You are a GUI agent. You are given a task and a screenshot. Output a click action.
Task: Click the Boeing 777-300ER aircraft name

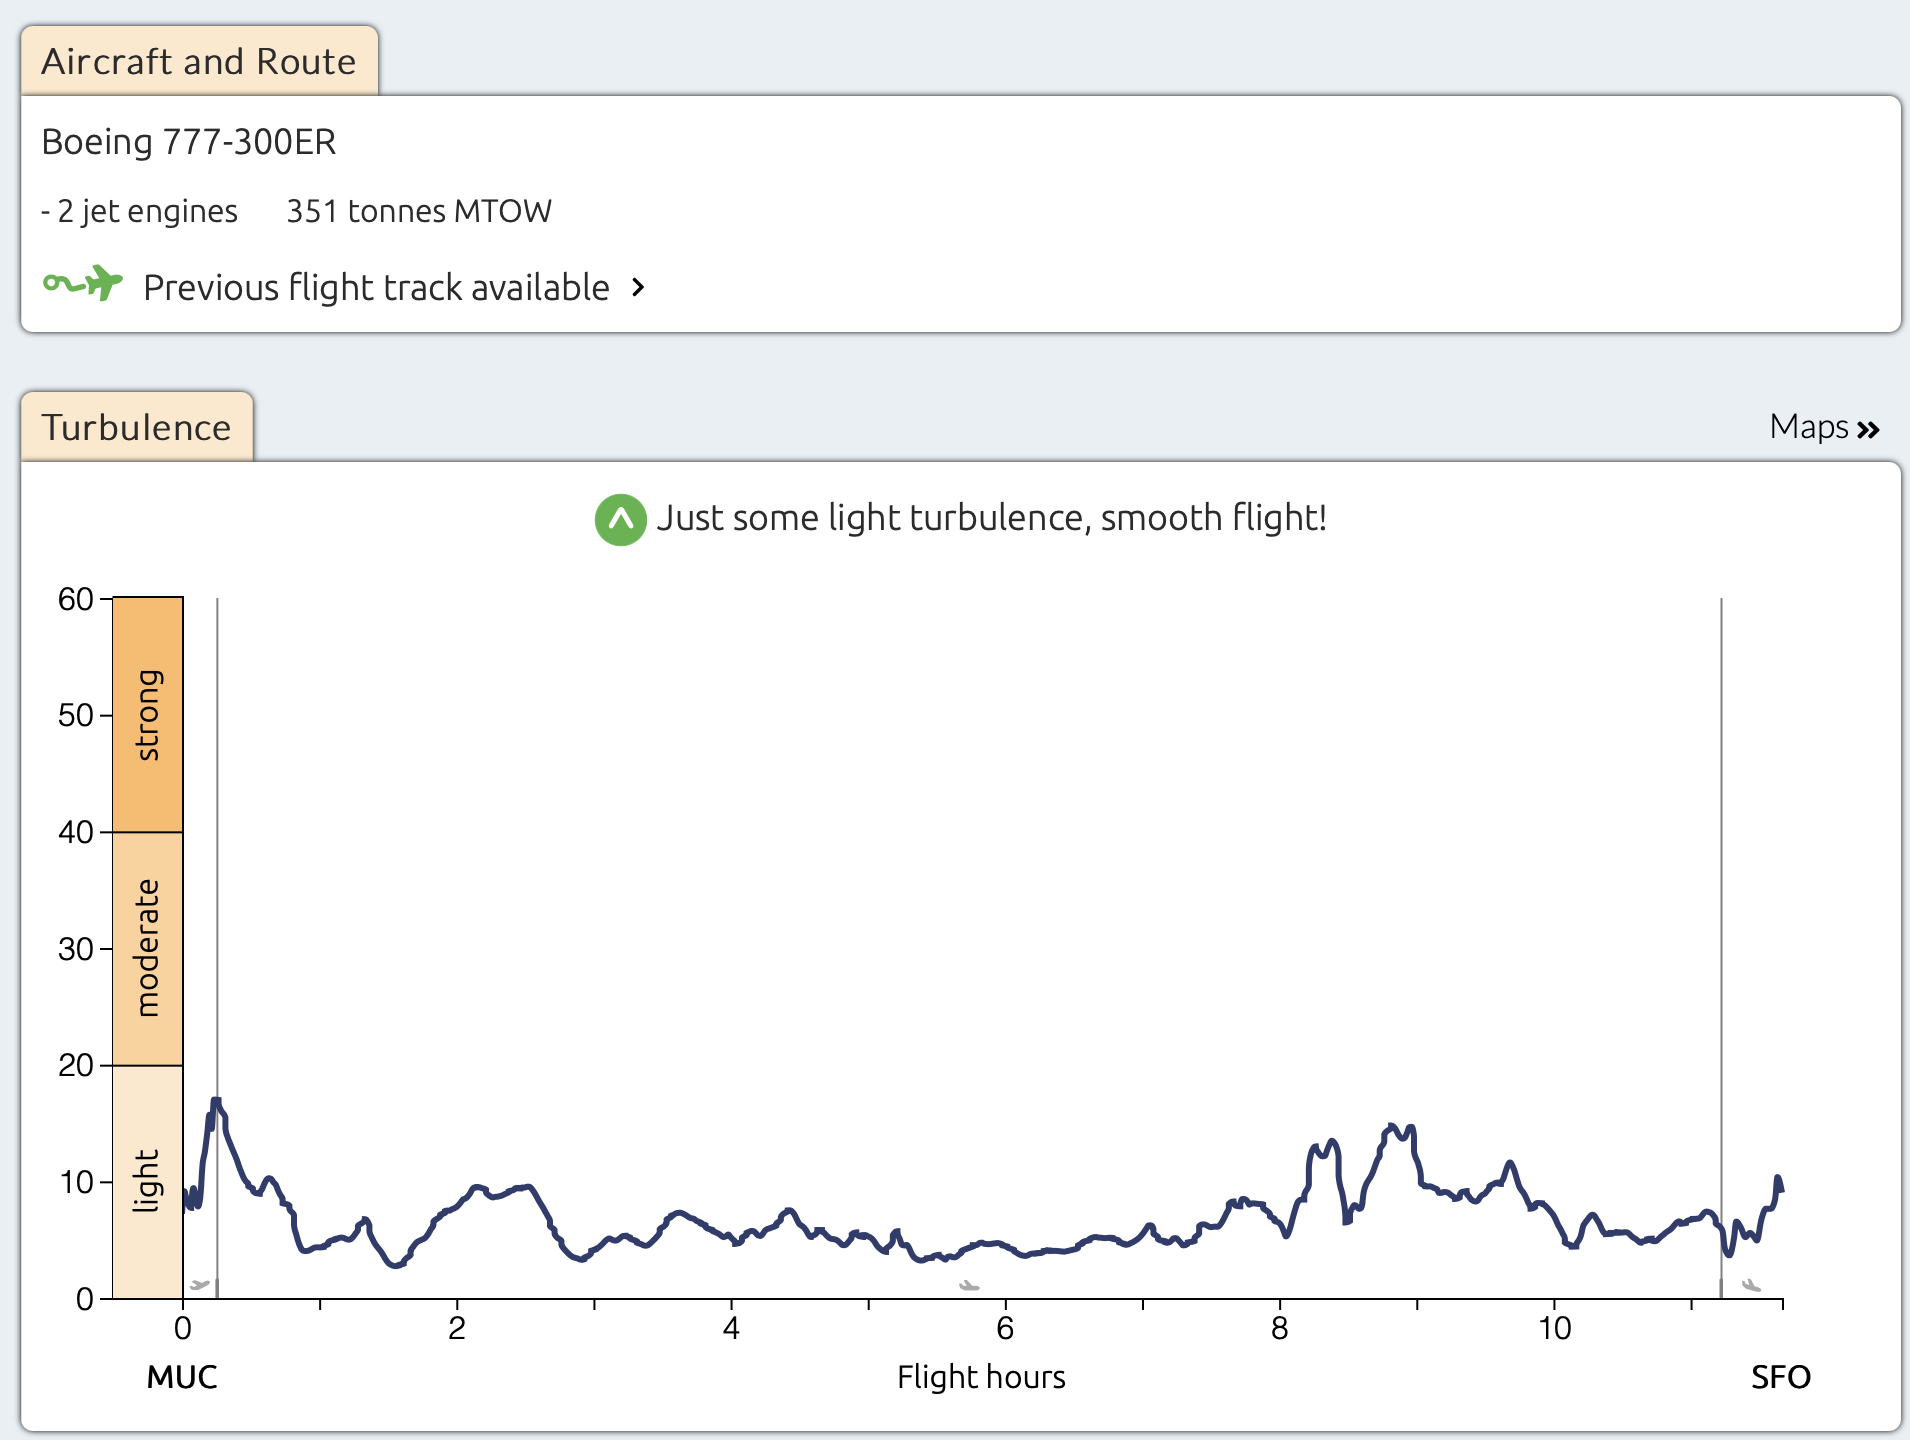[189, 142]
